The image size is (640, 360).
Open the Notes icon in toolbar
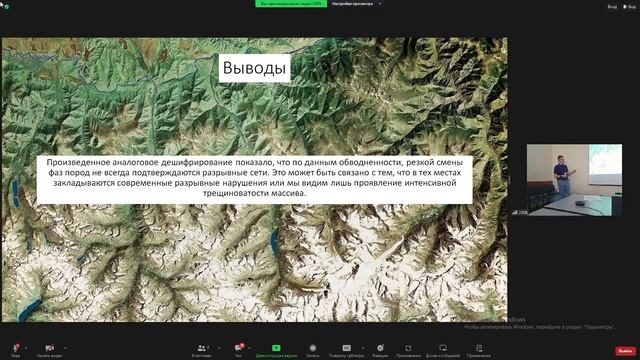479,350
